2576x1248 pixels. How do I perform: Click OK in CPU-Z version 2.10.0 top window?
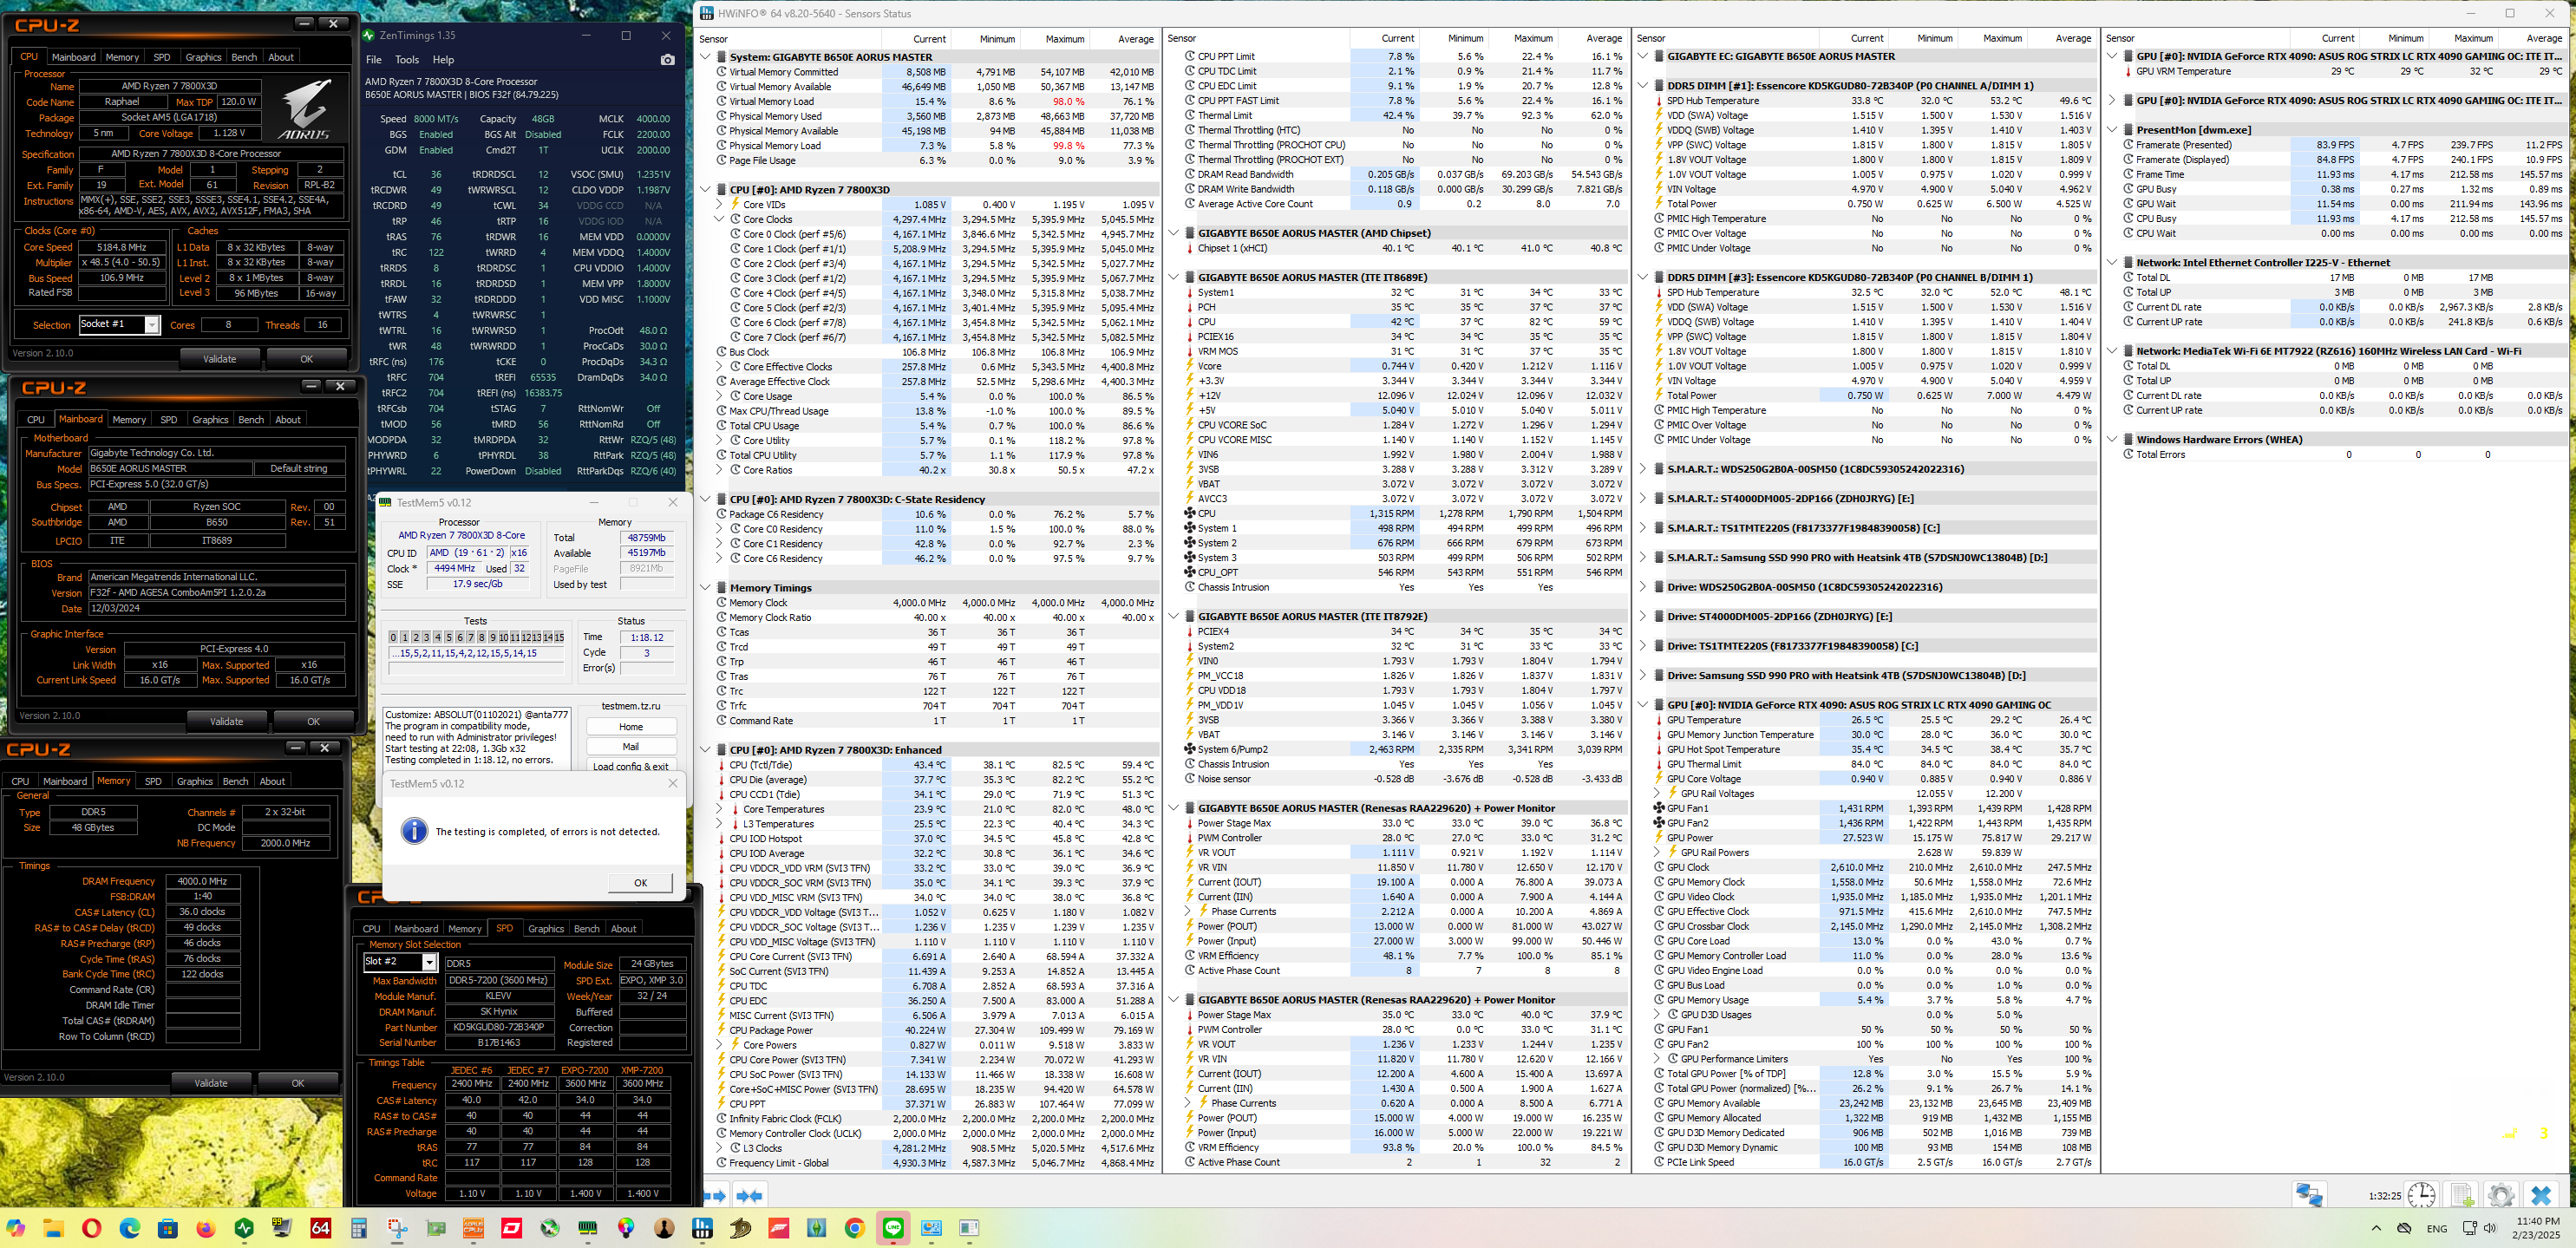306,359
